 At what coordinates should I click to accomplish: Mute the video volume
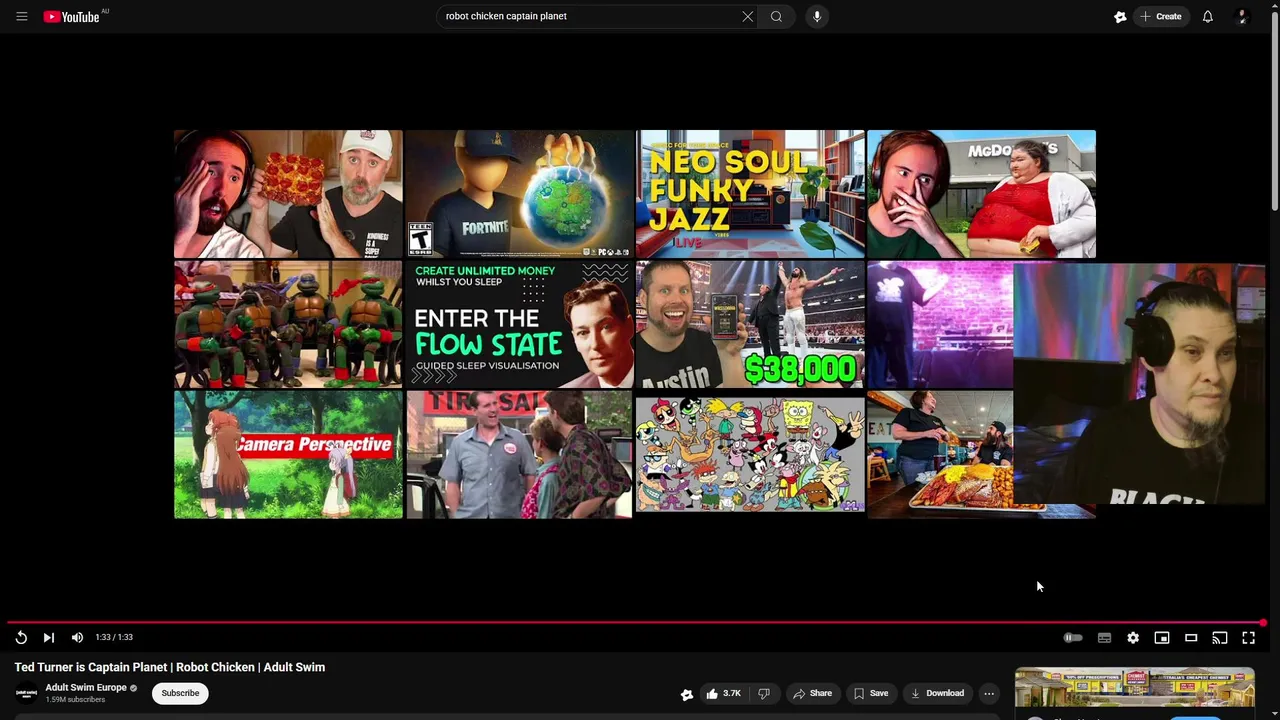click(77, 637)
